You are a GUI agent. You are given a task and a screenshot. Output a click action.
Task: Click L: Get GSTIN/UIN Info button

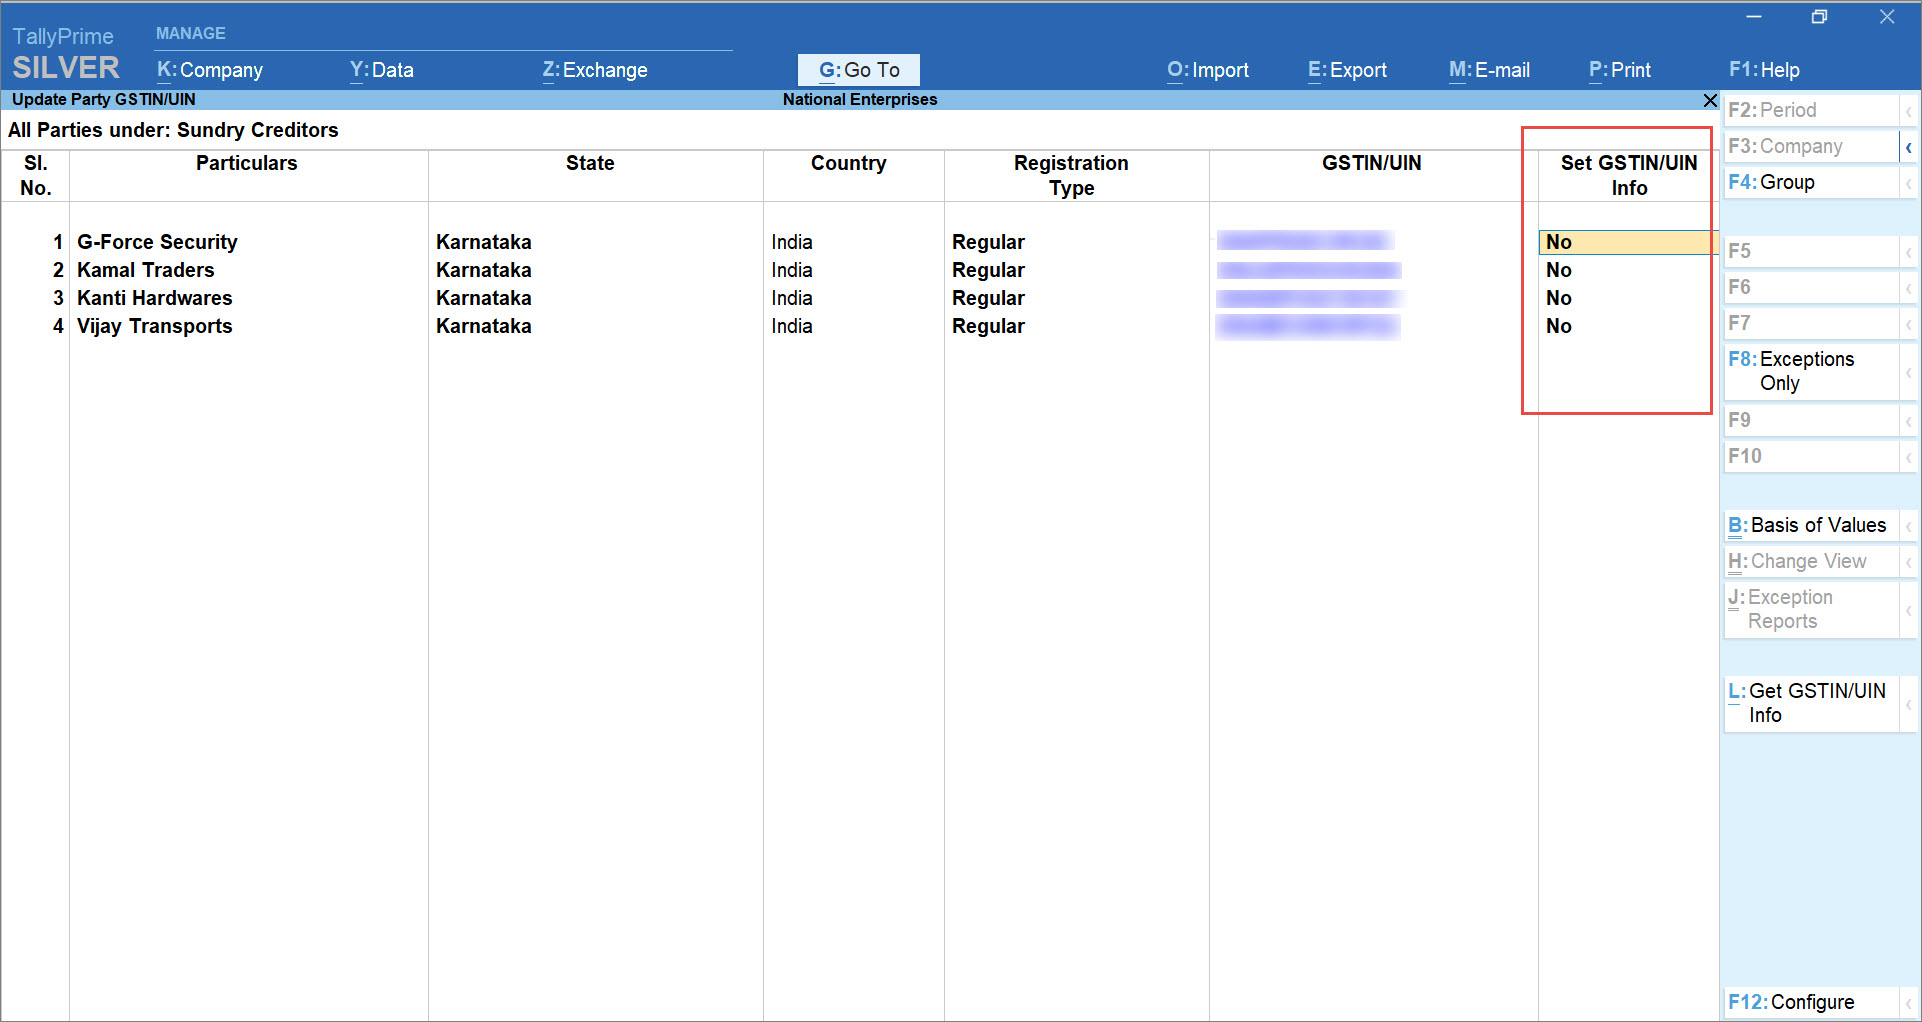(x=1811, y=703)
